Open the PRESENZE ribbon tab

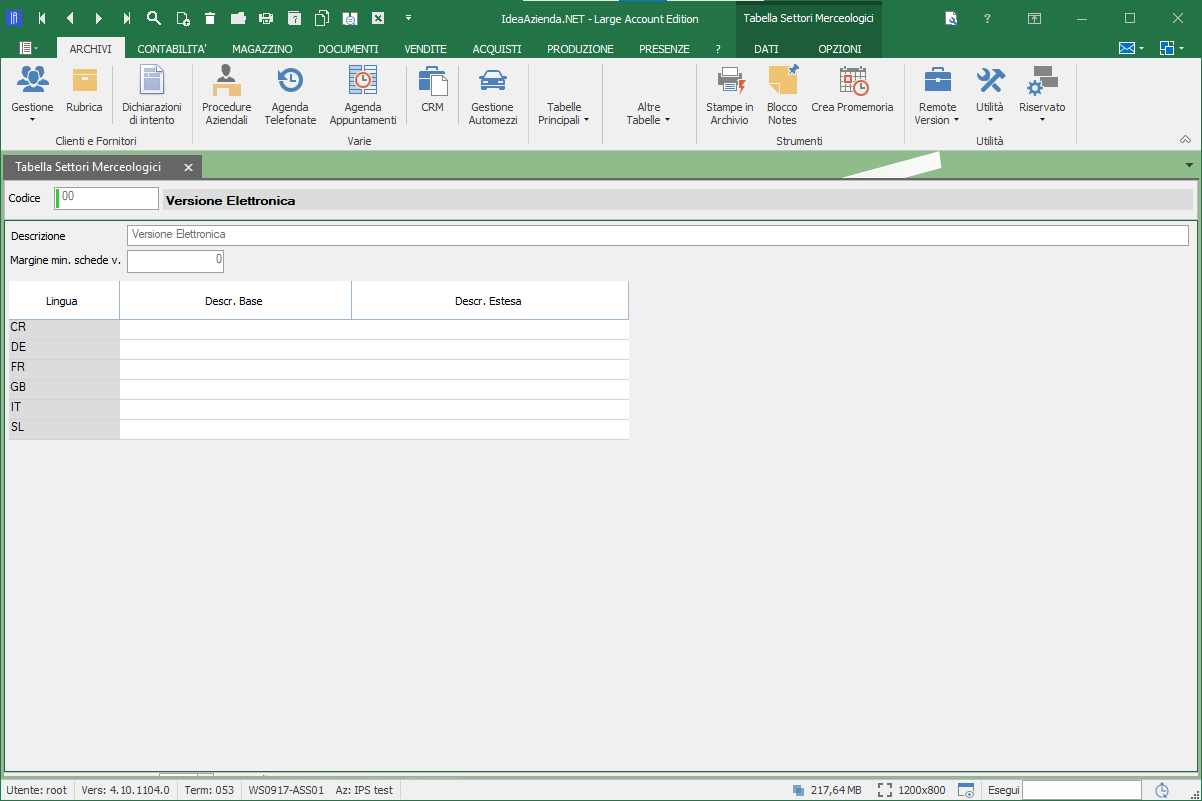point(664,48)
